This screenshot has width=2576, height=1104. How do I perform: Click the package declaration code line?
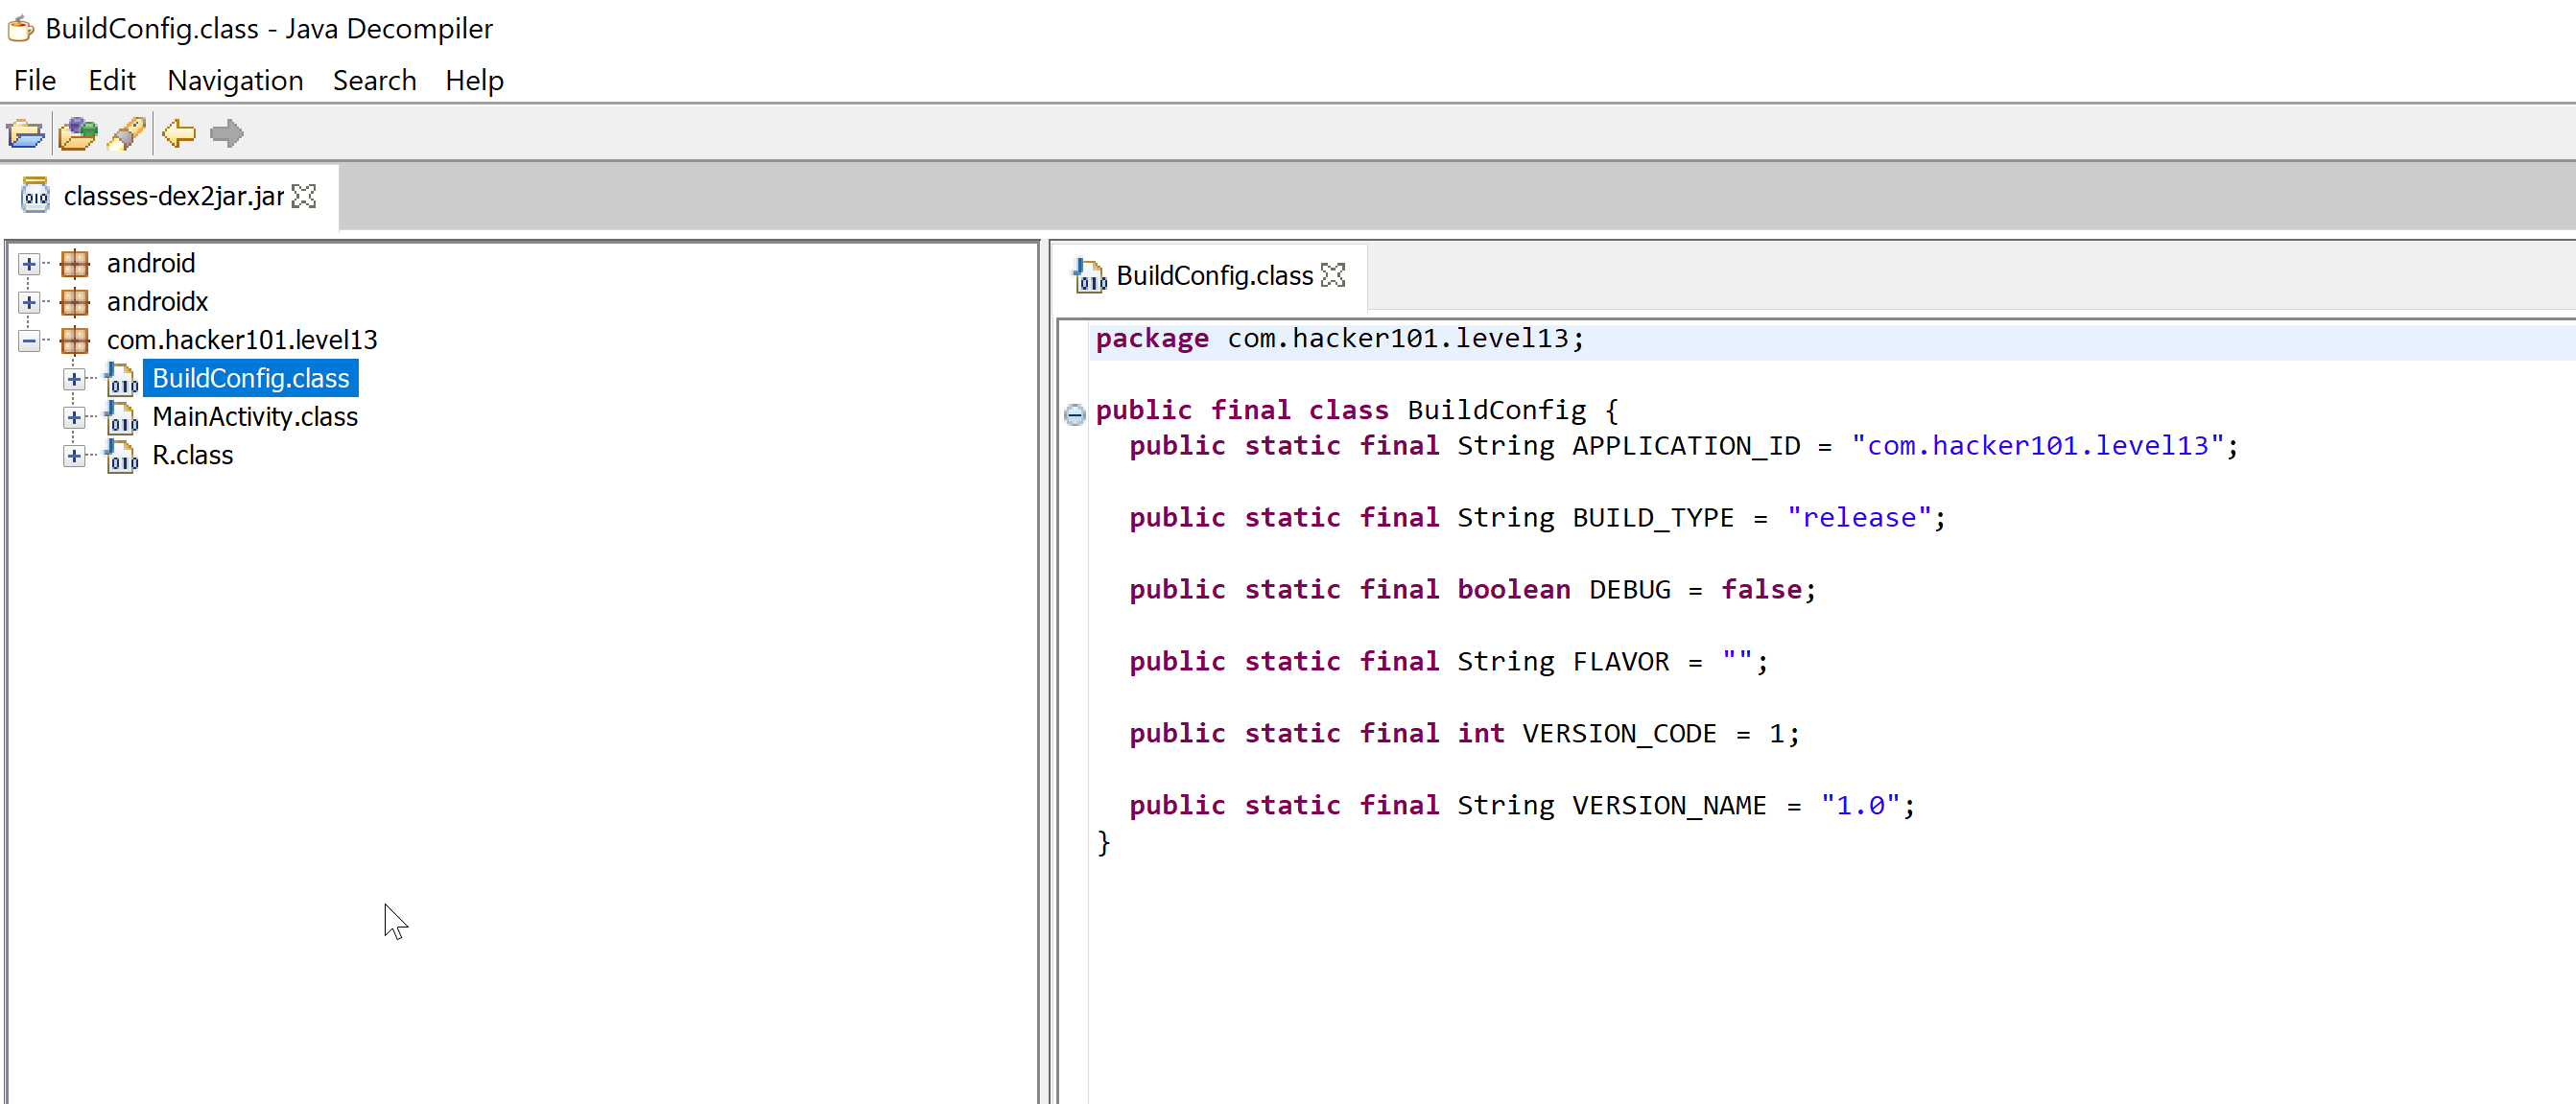1340,339
